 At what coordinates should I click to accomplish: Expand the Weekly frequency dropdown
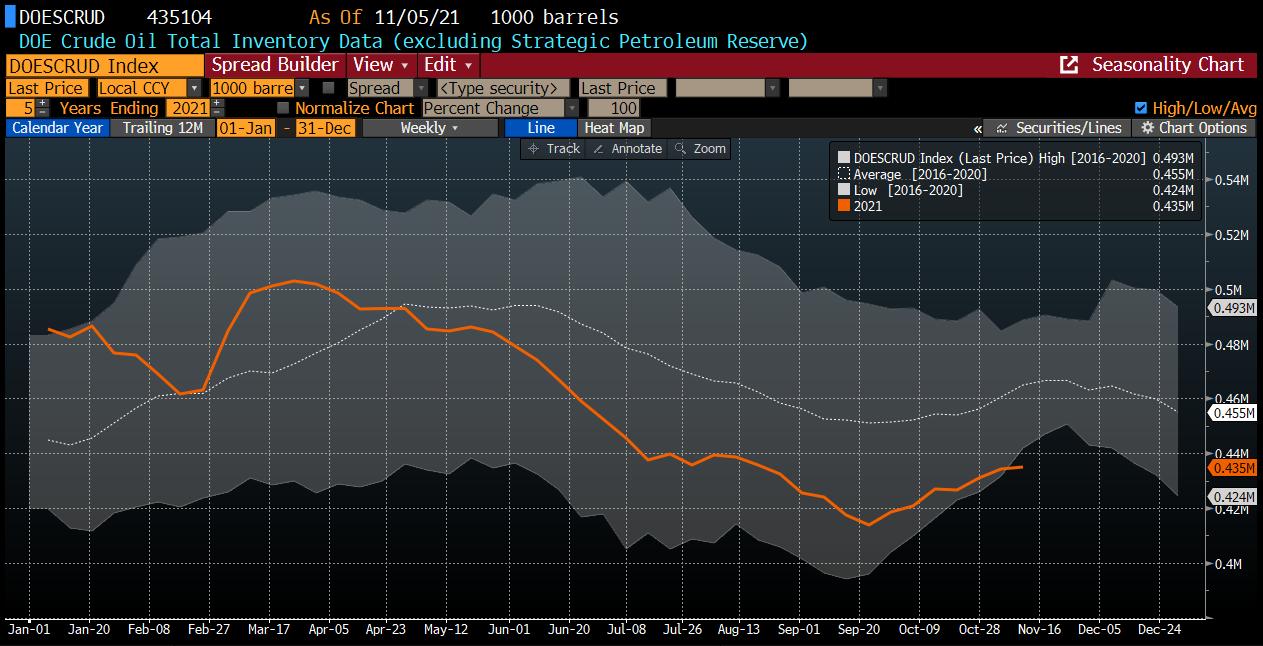point(430,128)
